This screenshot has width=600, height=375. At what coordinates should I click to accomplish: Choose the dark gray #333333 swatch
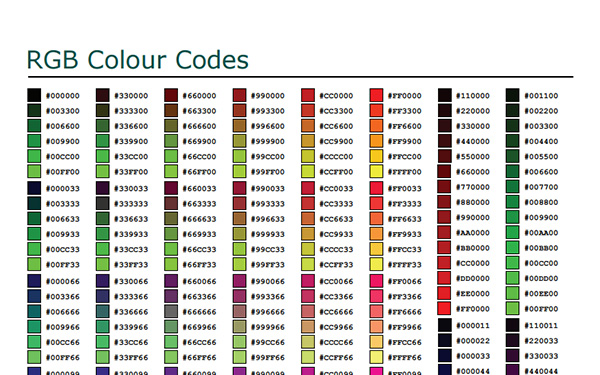click(103, 204)
